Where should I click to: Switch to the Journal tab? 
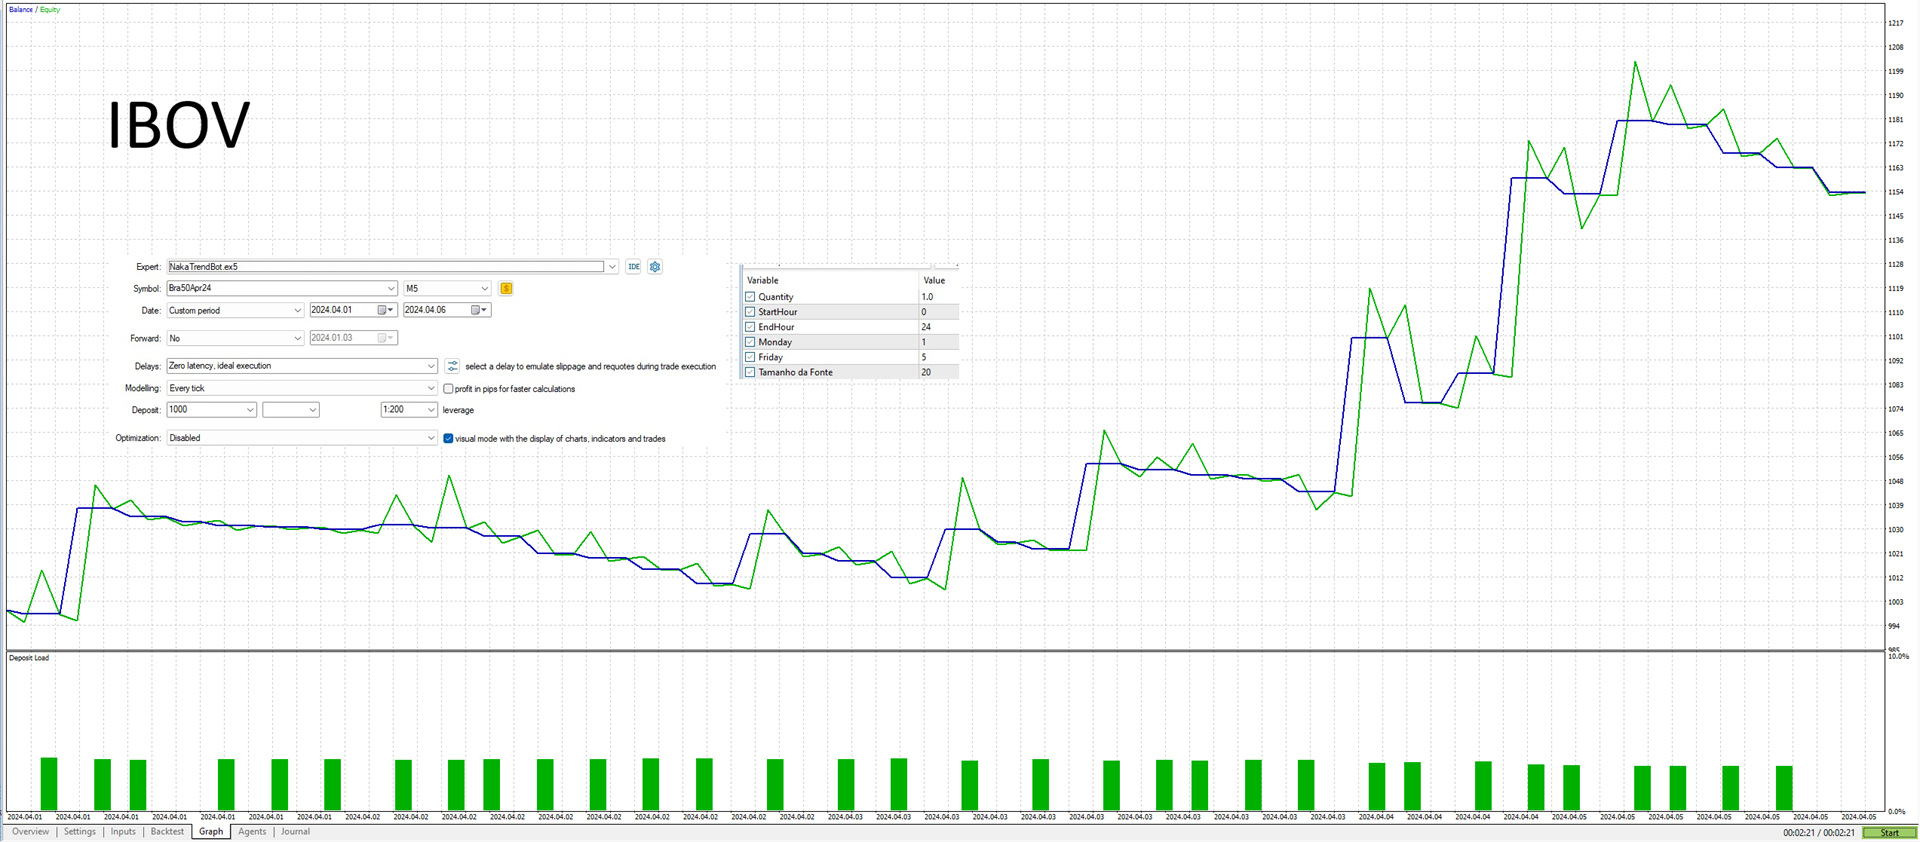pos(295,832)
